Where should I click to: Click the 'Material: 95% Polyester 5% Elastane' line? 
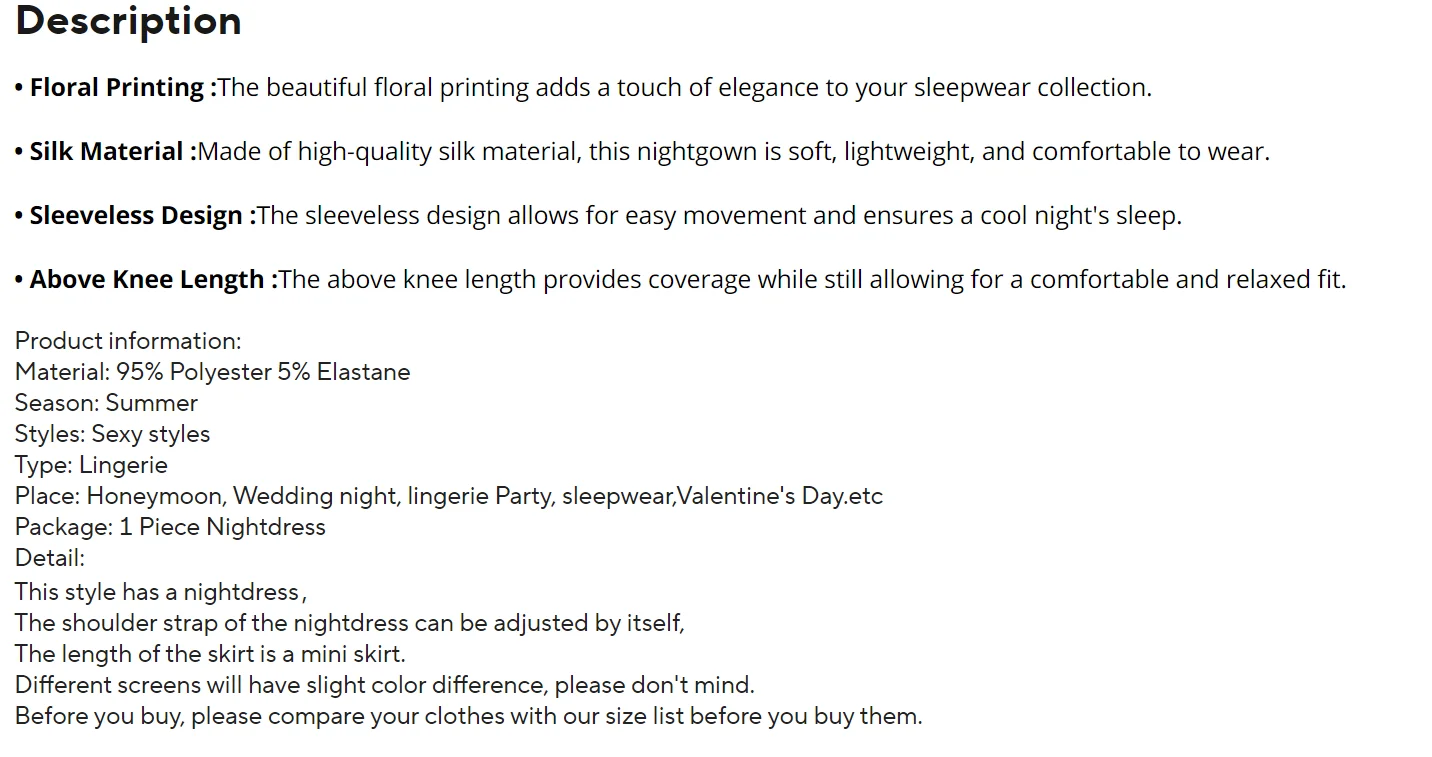coord(212,372)
